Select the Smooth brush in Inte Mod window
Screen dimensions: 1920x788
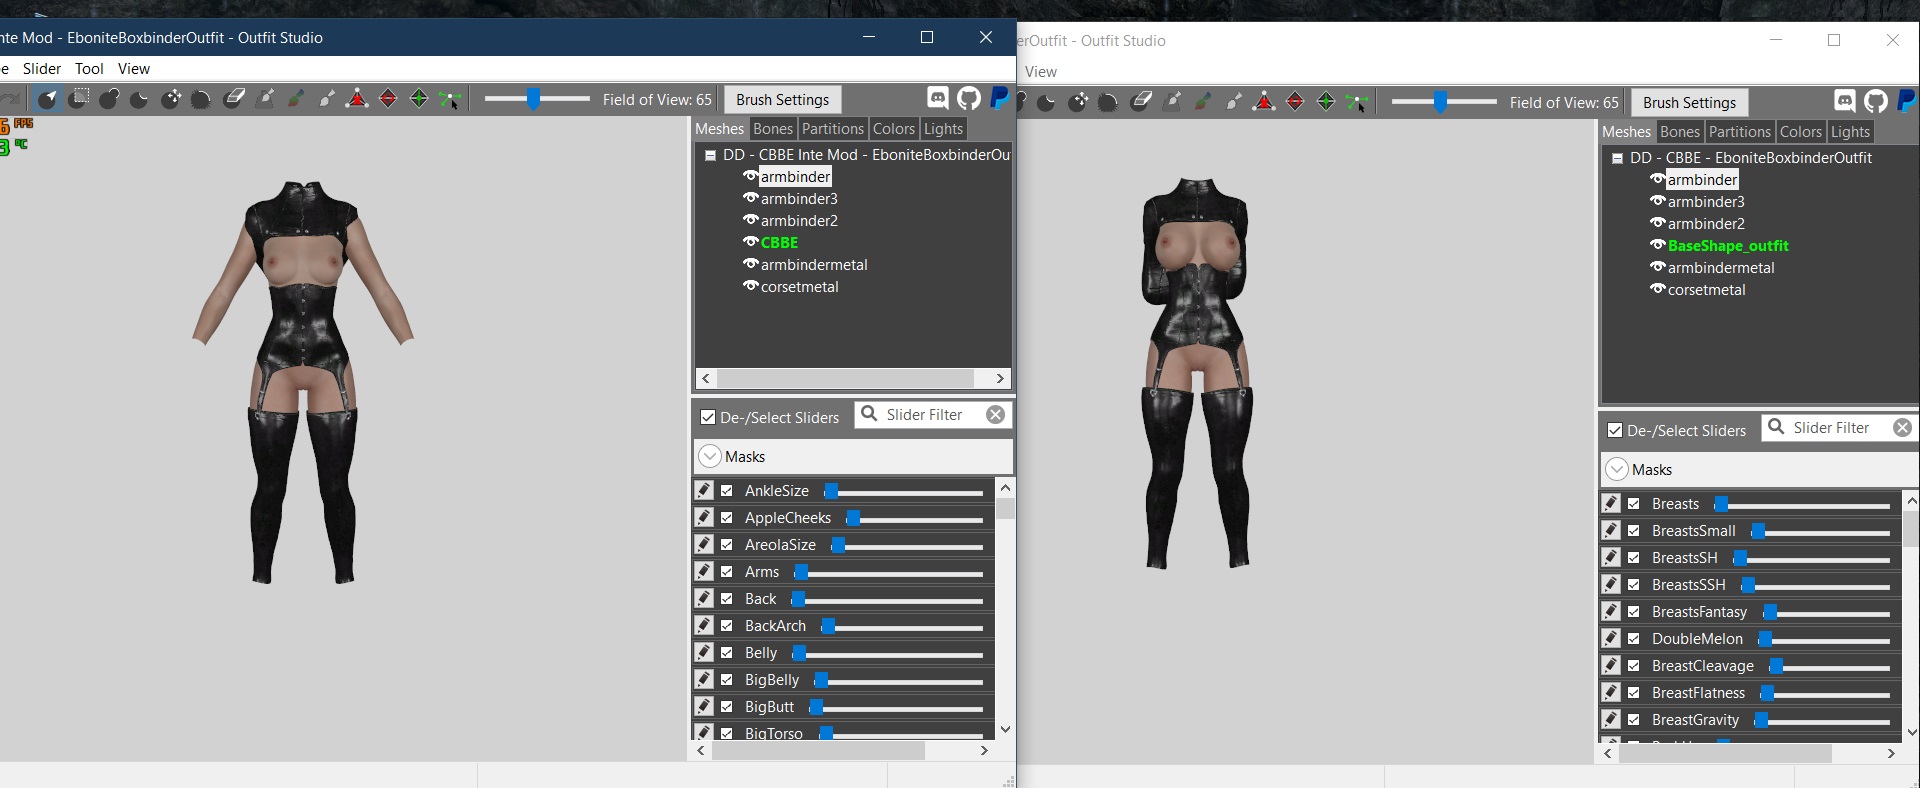(x=201, y=98)
